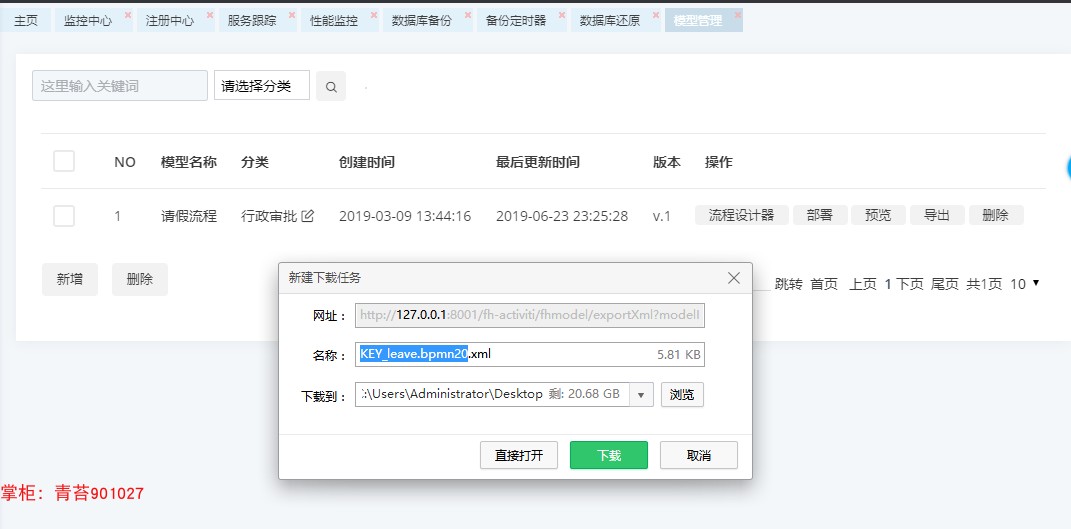Click the v.1 version cell
Viewport: 1071px width, 529px height.
pyautogui.click(x=662, y=216)
